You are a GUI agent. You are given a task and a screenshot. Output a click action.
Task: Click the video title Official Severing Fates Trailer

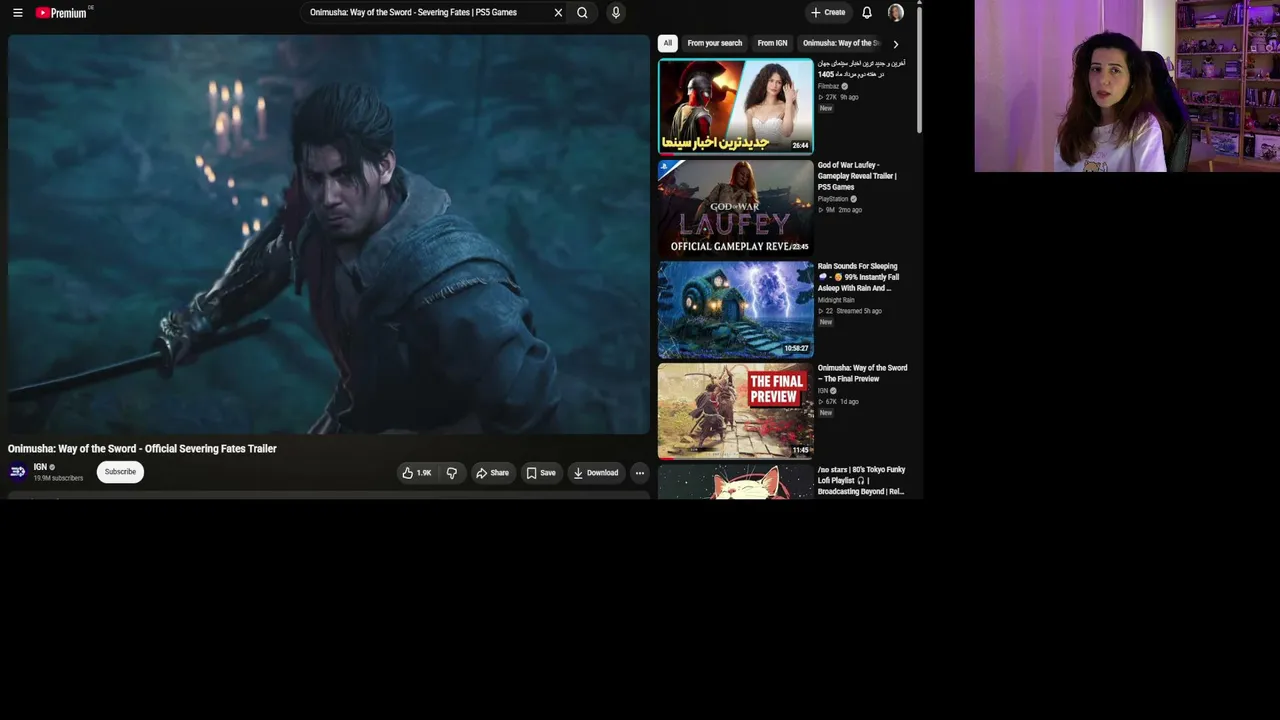coord(142,449)
